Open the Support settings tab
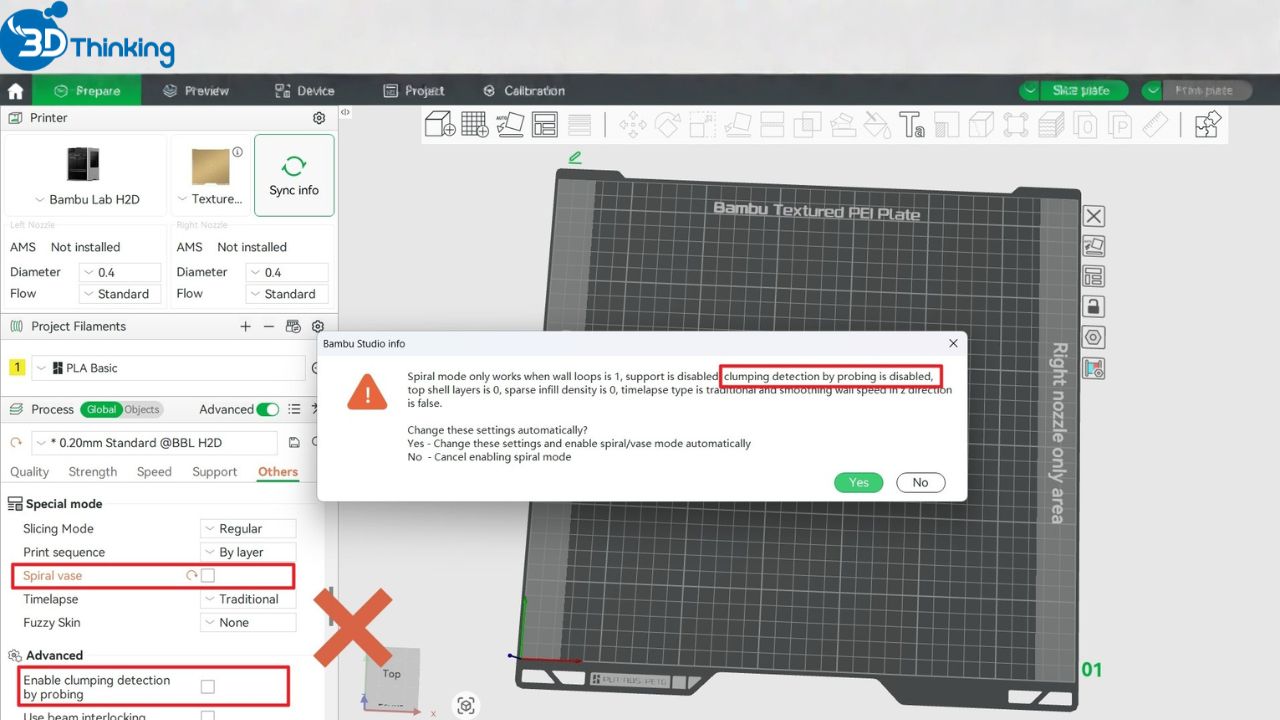Image resolution: width=1280 pixels, height=720 pixels. [214, 472]
